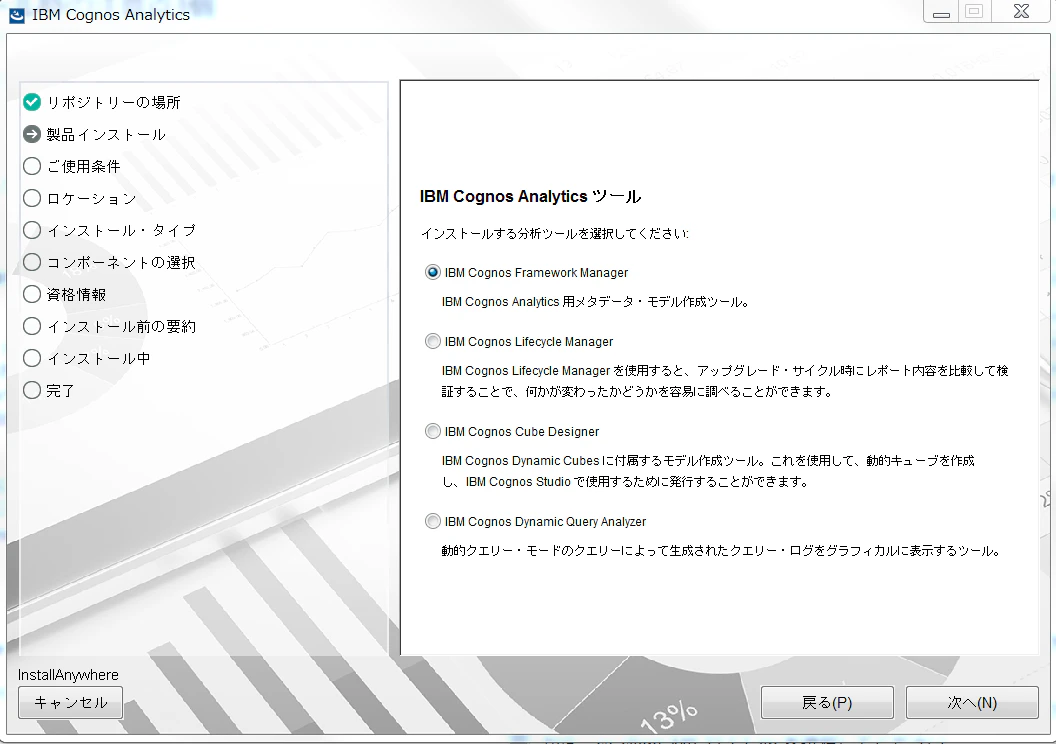Click the キャンセル button

pos(71,703)
